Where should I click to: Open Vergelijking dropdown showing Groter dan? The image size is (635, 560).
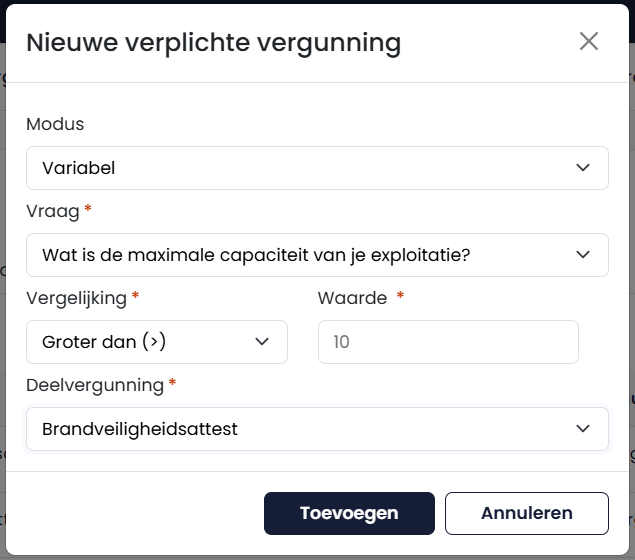(x=157, y=342)
